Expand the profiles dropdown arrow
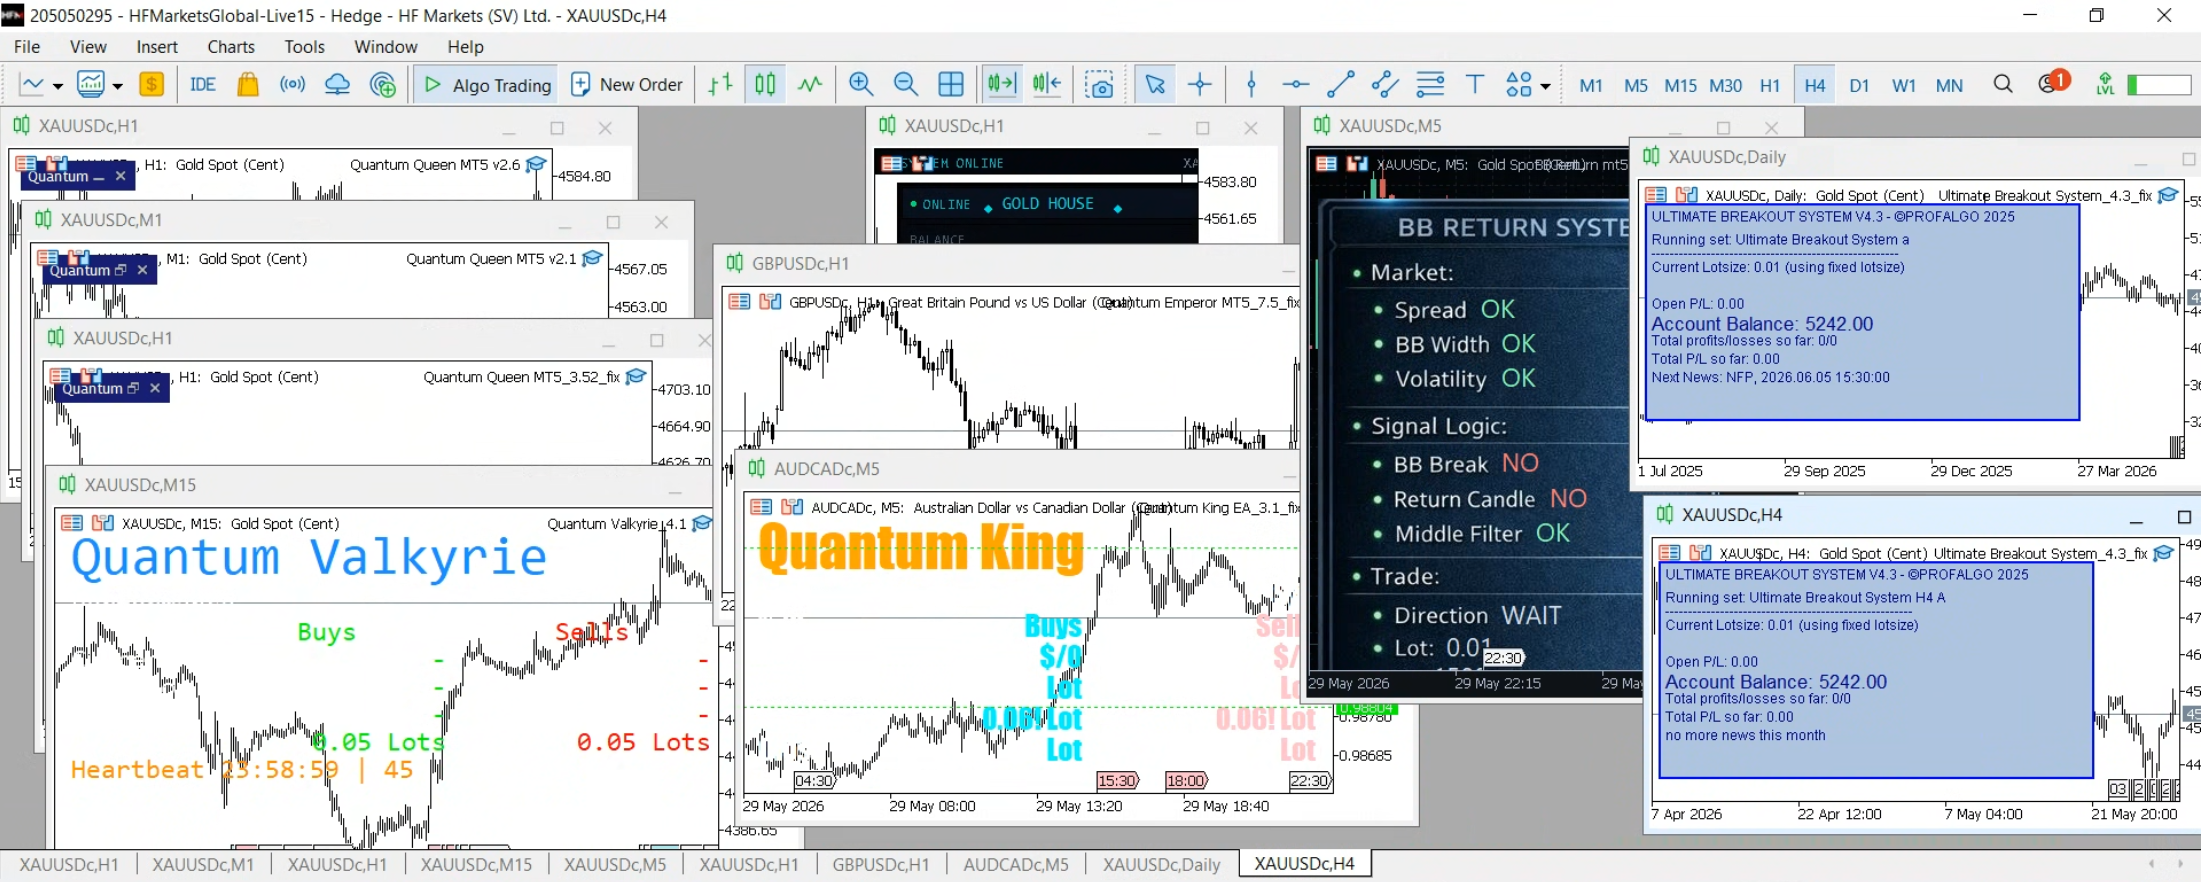Viewport: 2201px width, 882px height. click(117, 86)
